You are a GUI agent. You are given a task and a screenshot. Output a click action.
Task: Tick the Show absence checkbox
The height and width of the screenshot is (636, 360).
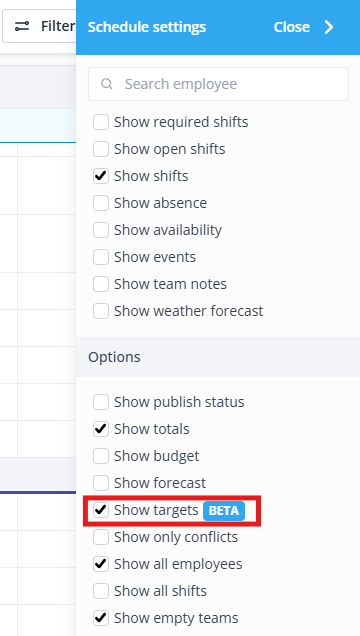[x=101, y=203]
